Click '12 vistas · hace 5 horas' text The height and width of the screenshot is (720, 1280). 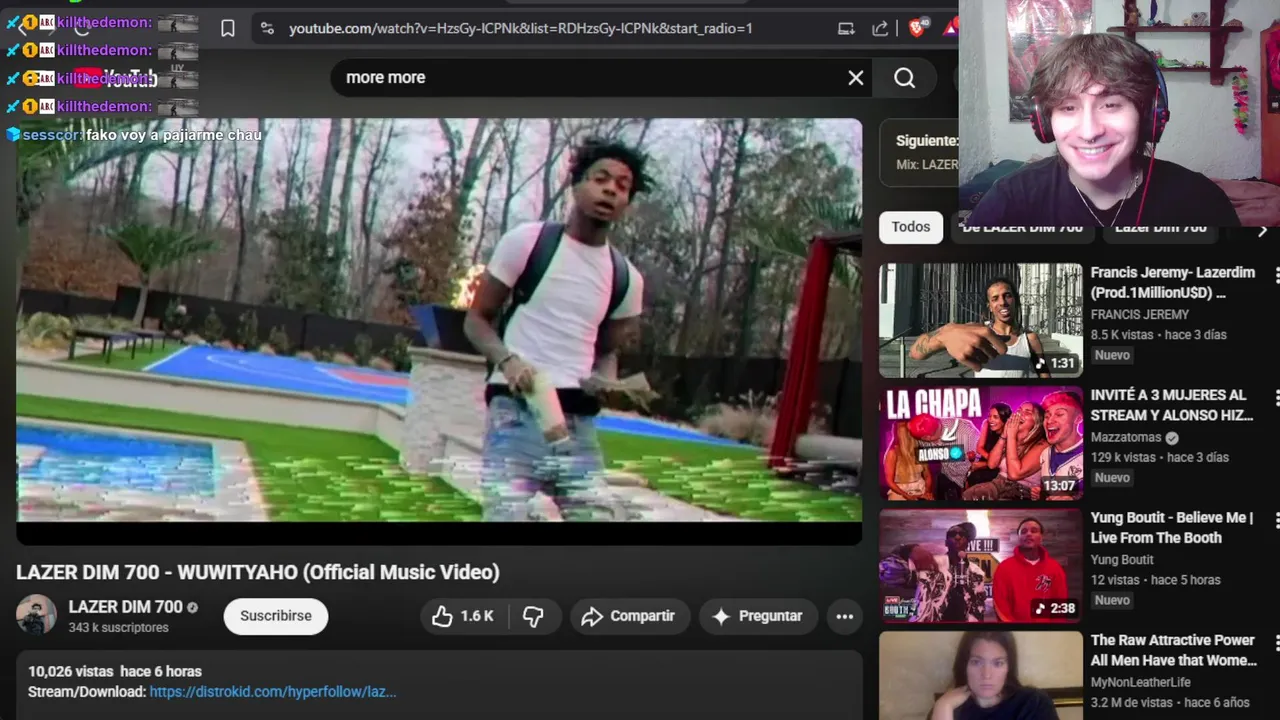(x=1155, y=579)
